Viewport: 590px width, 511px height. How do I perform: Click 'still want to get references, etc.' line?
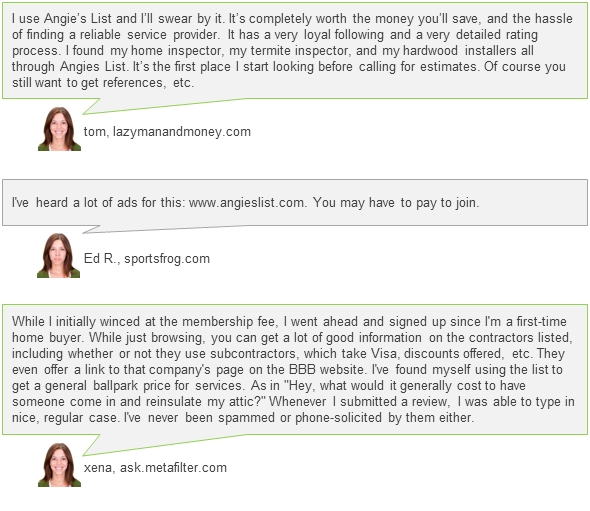[x=103, y=83]
